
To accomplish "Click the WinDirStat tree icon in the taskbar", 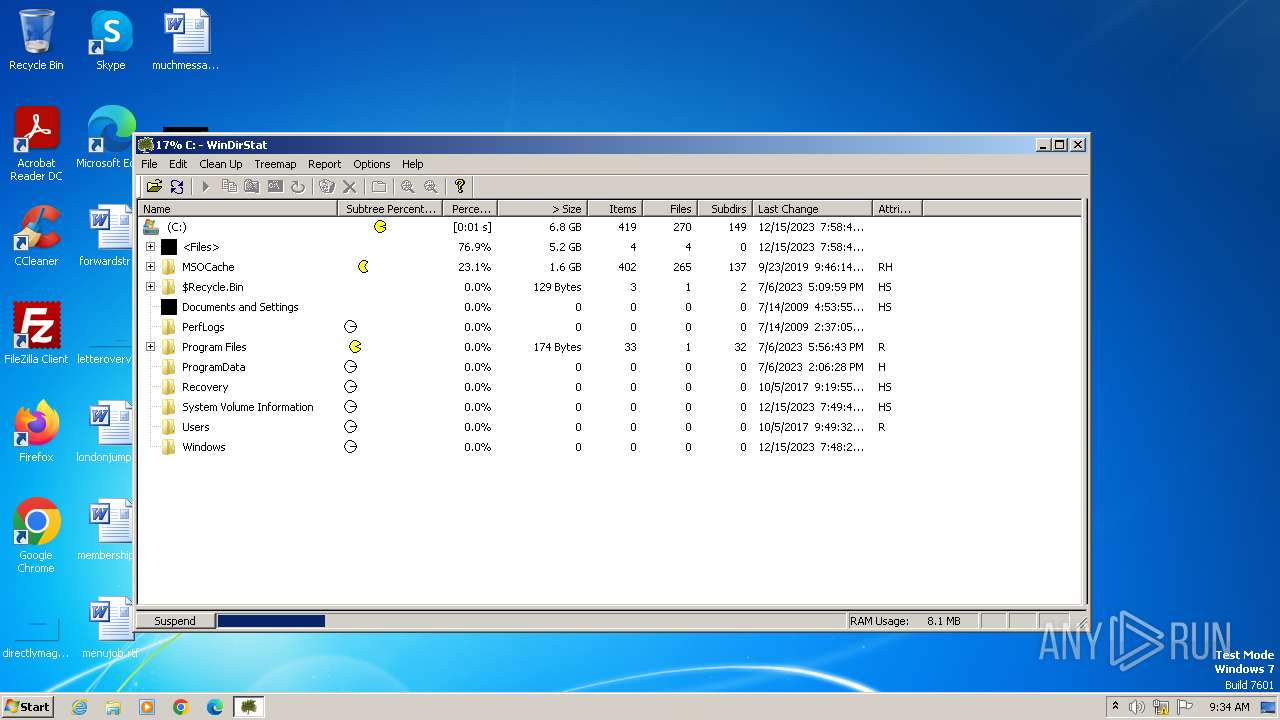I will pyautogui.click(x=248, y=707).
